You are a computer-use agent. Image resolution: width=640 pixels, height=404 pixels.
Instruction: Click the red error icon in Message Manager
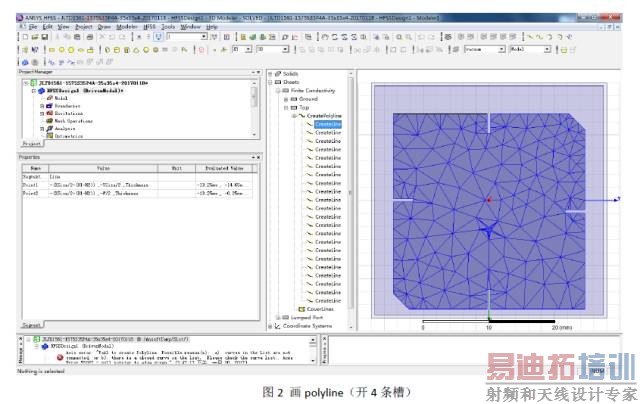[60, 357]
